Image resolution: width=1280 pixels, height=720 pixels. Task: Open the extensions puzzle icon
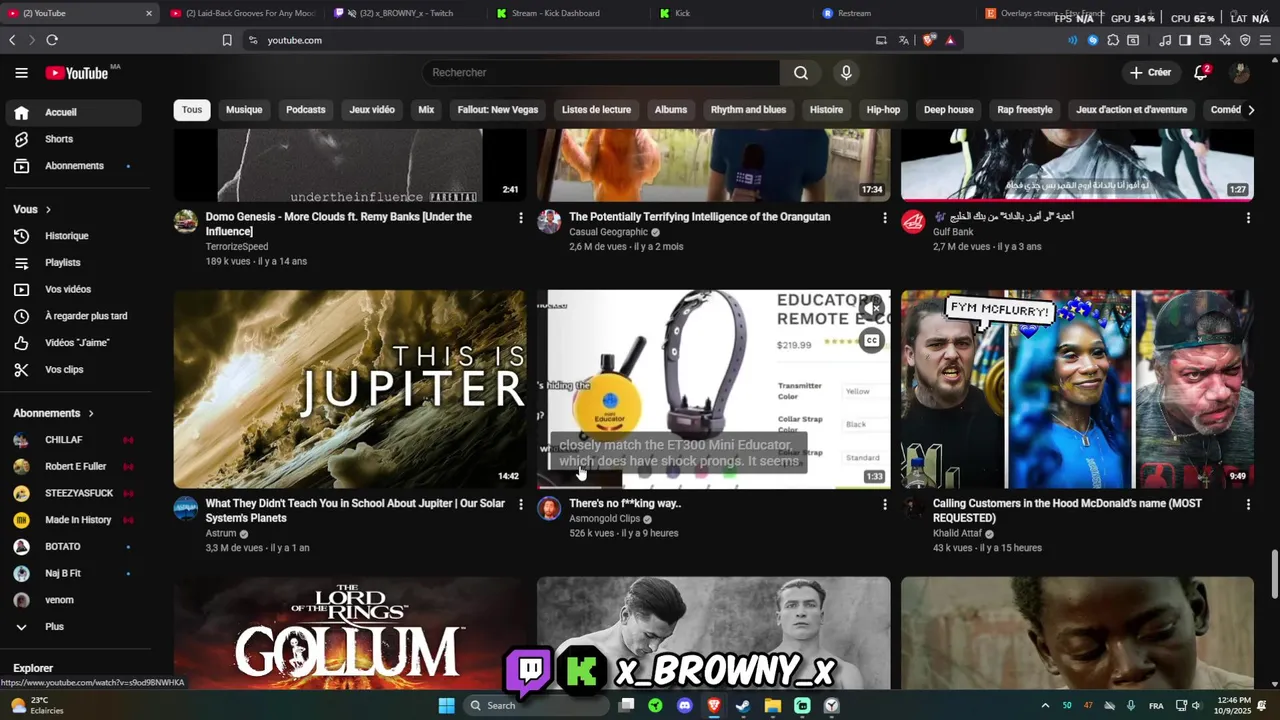click(1113, 40)
